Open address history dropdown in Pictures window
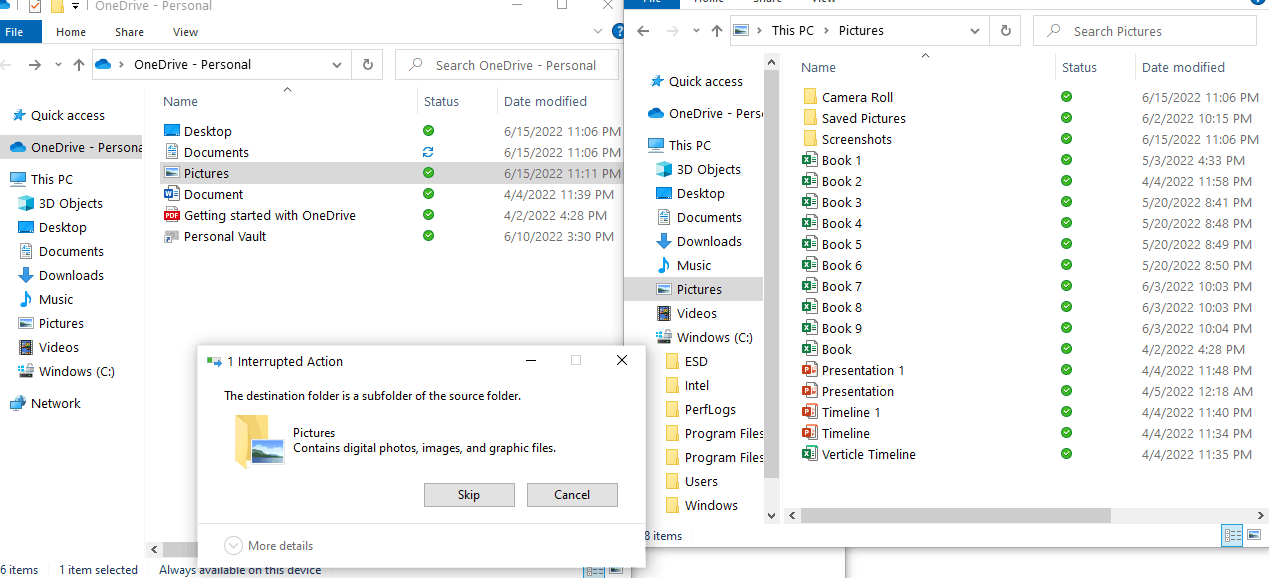The height and width of the screenshot is (578, 1269). coord(975,31)
